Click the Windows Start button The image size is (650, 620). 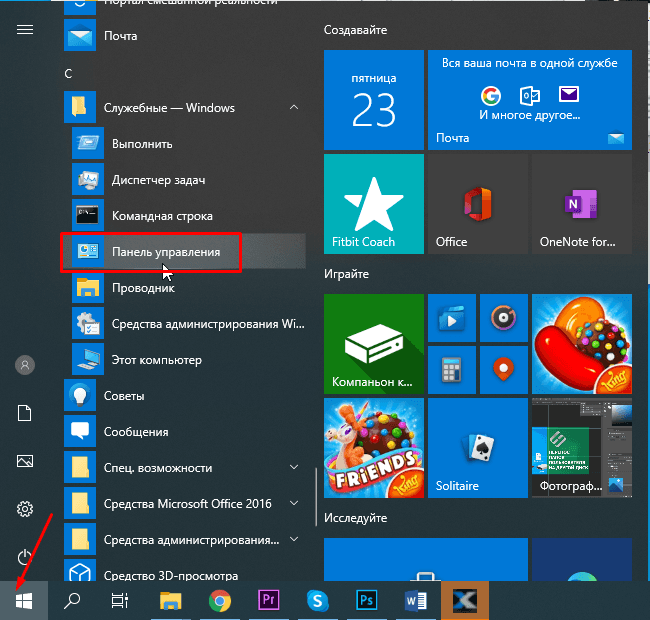[x=24, y=600]
